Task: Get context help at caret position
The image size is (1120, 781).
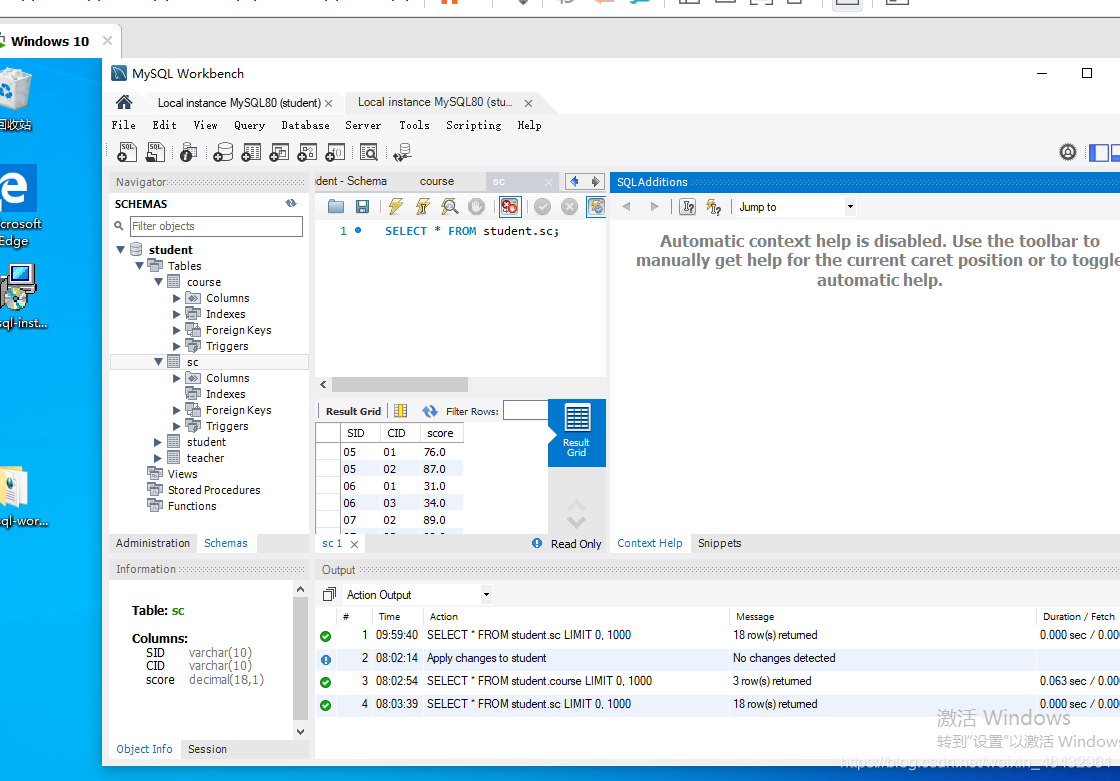Action: pos(687,207)
